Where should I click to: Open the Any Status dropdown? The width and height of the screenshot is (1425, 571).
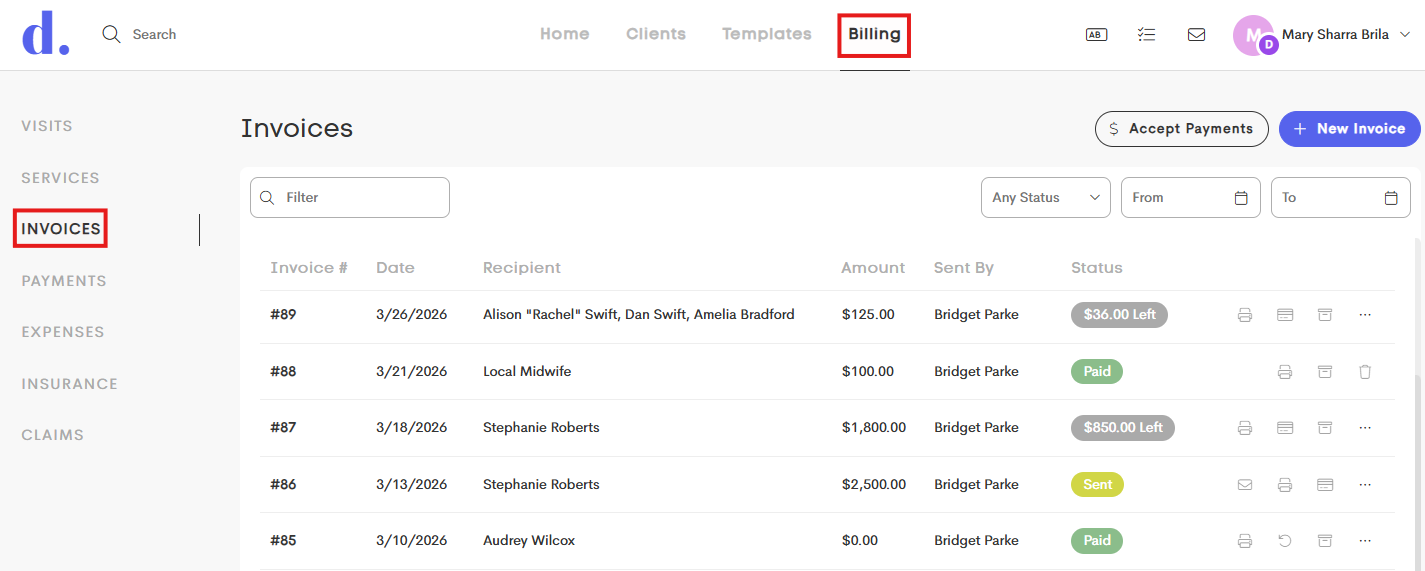(x=1046, y=198)
